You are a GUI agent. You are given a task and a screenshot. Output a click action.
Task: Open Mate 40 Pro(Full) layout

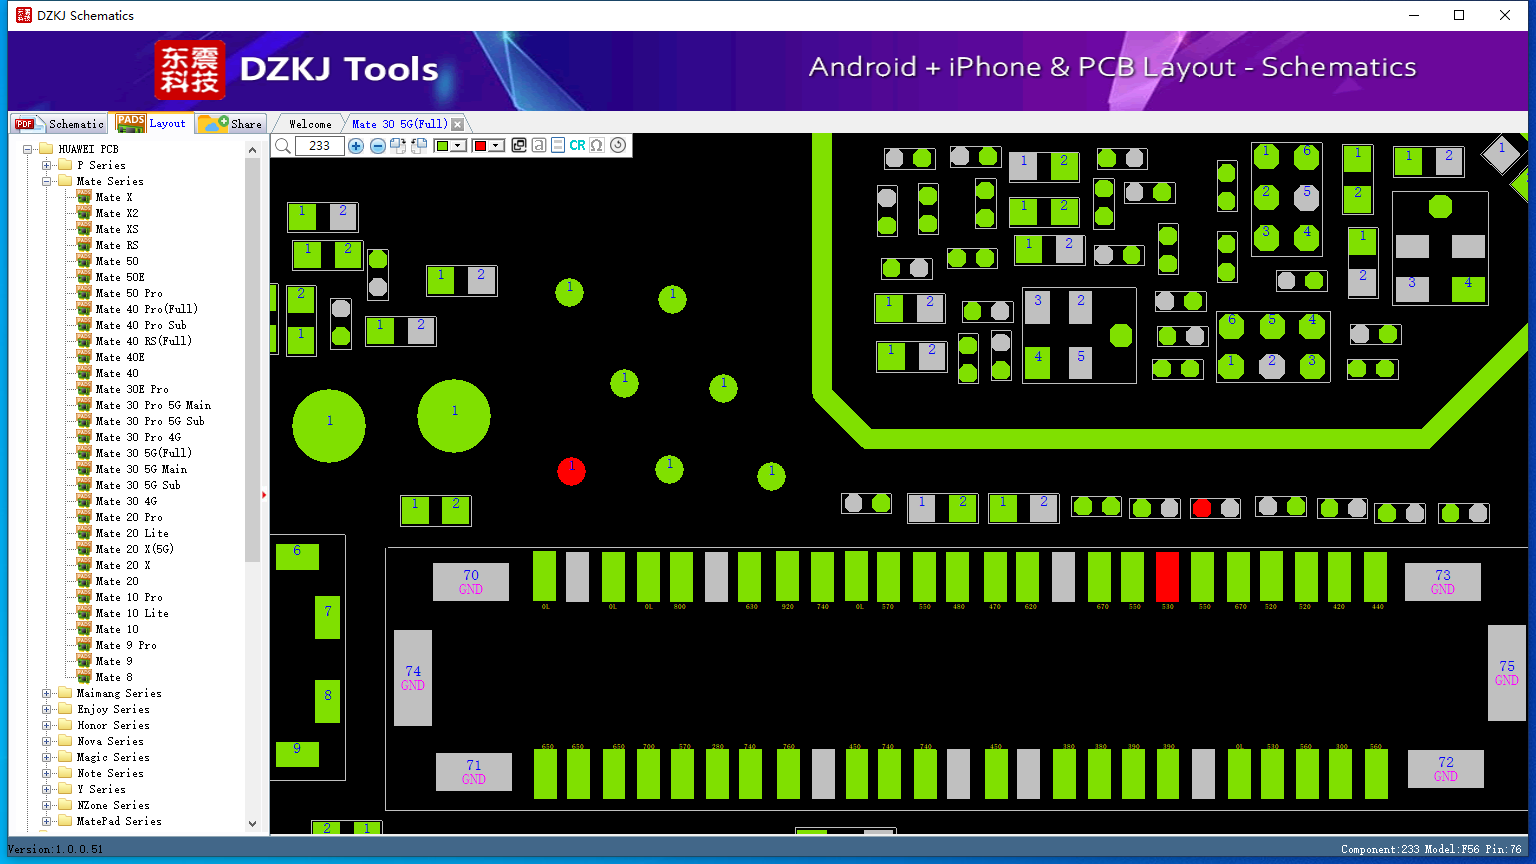147,309
